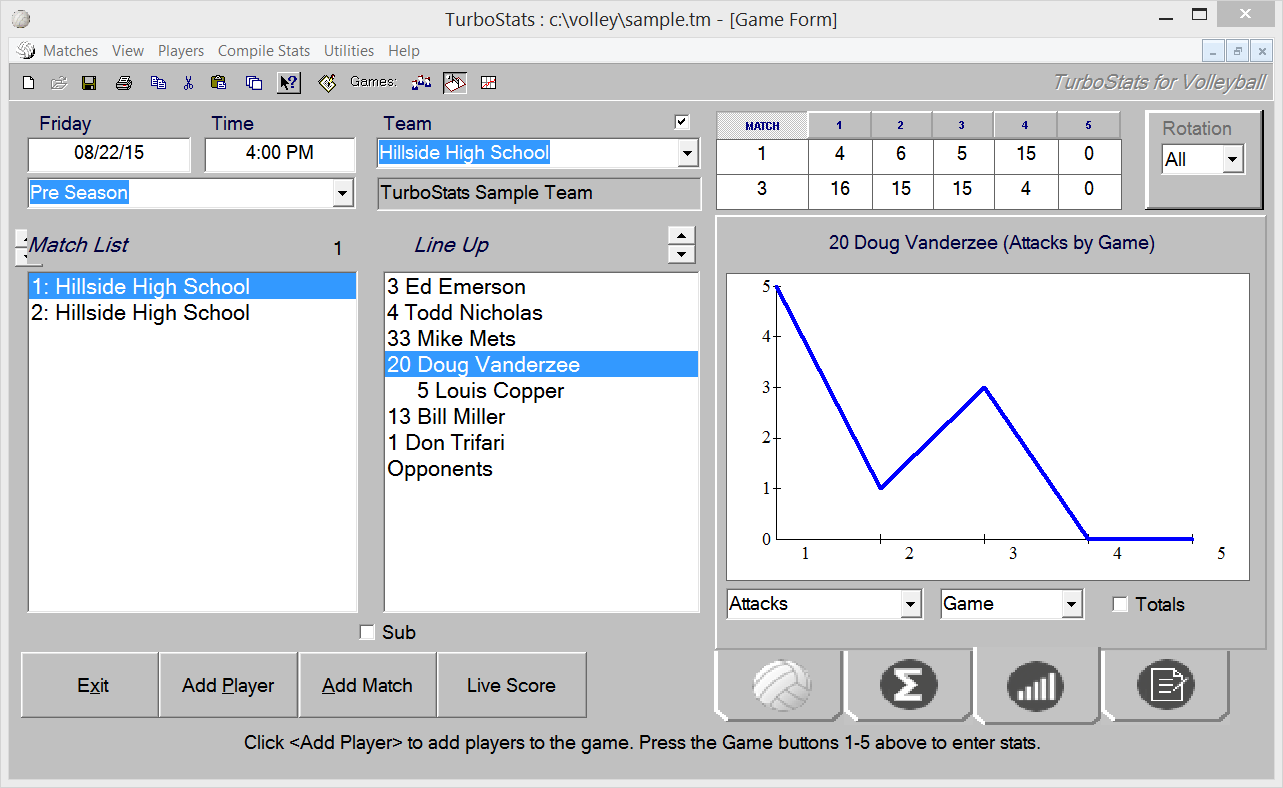Screen dimensions: 1283x788
Task: Click the Live Score button
Action: tap(511, 686)
